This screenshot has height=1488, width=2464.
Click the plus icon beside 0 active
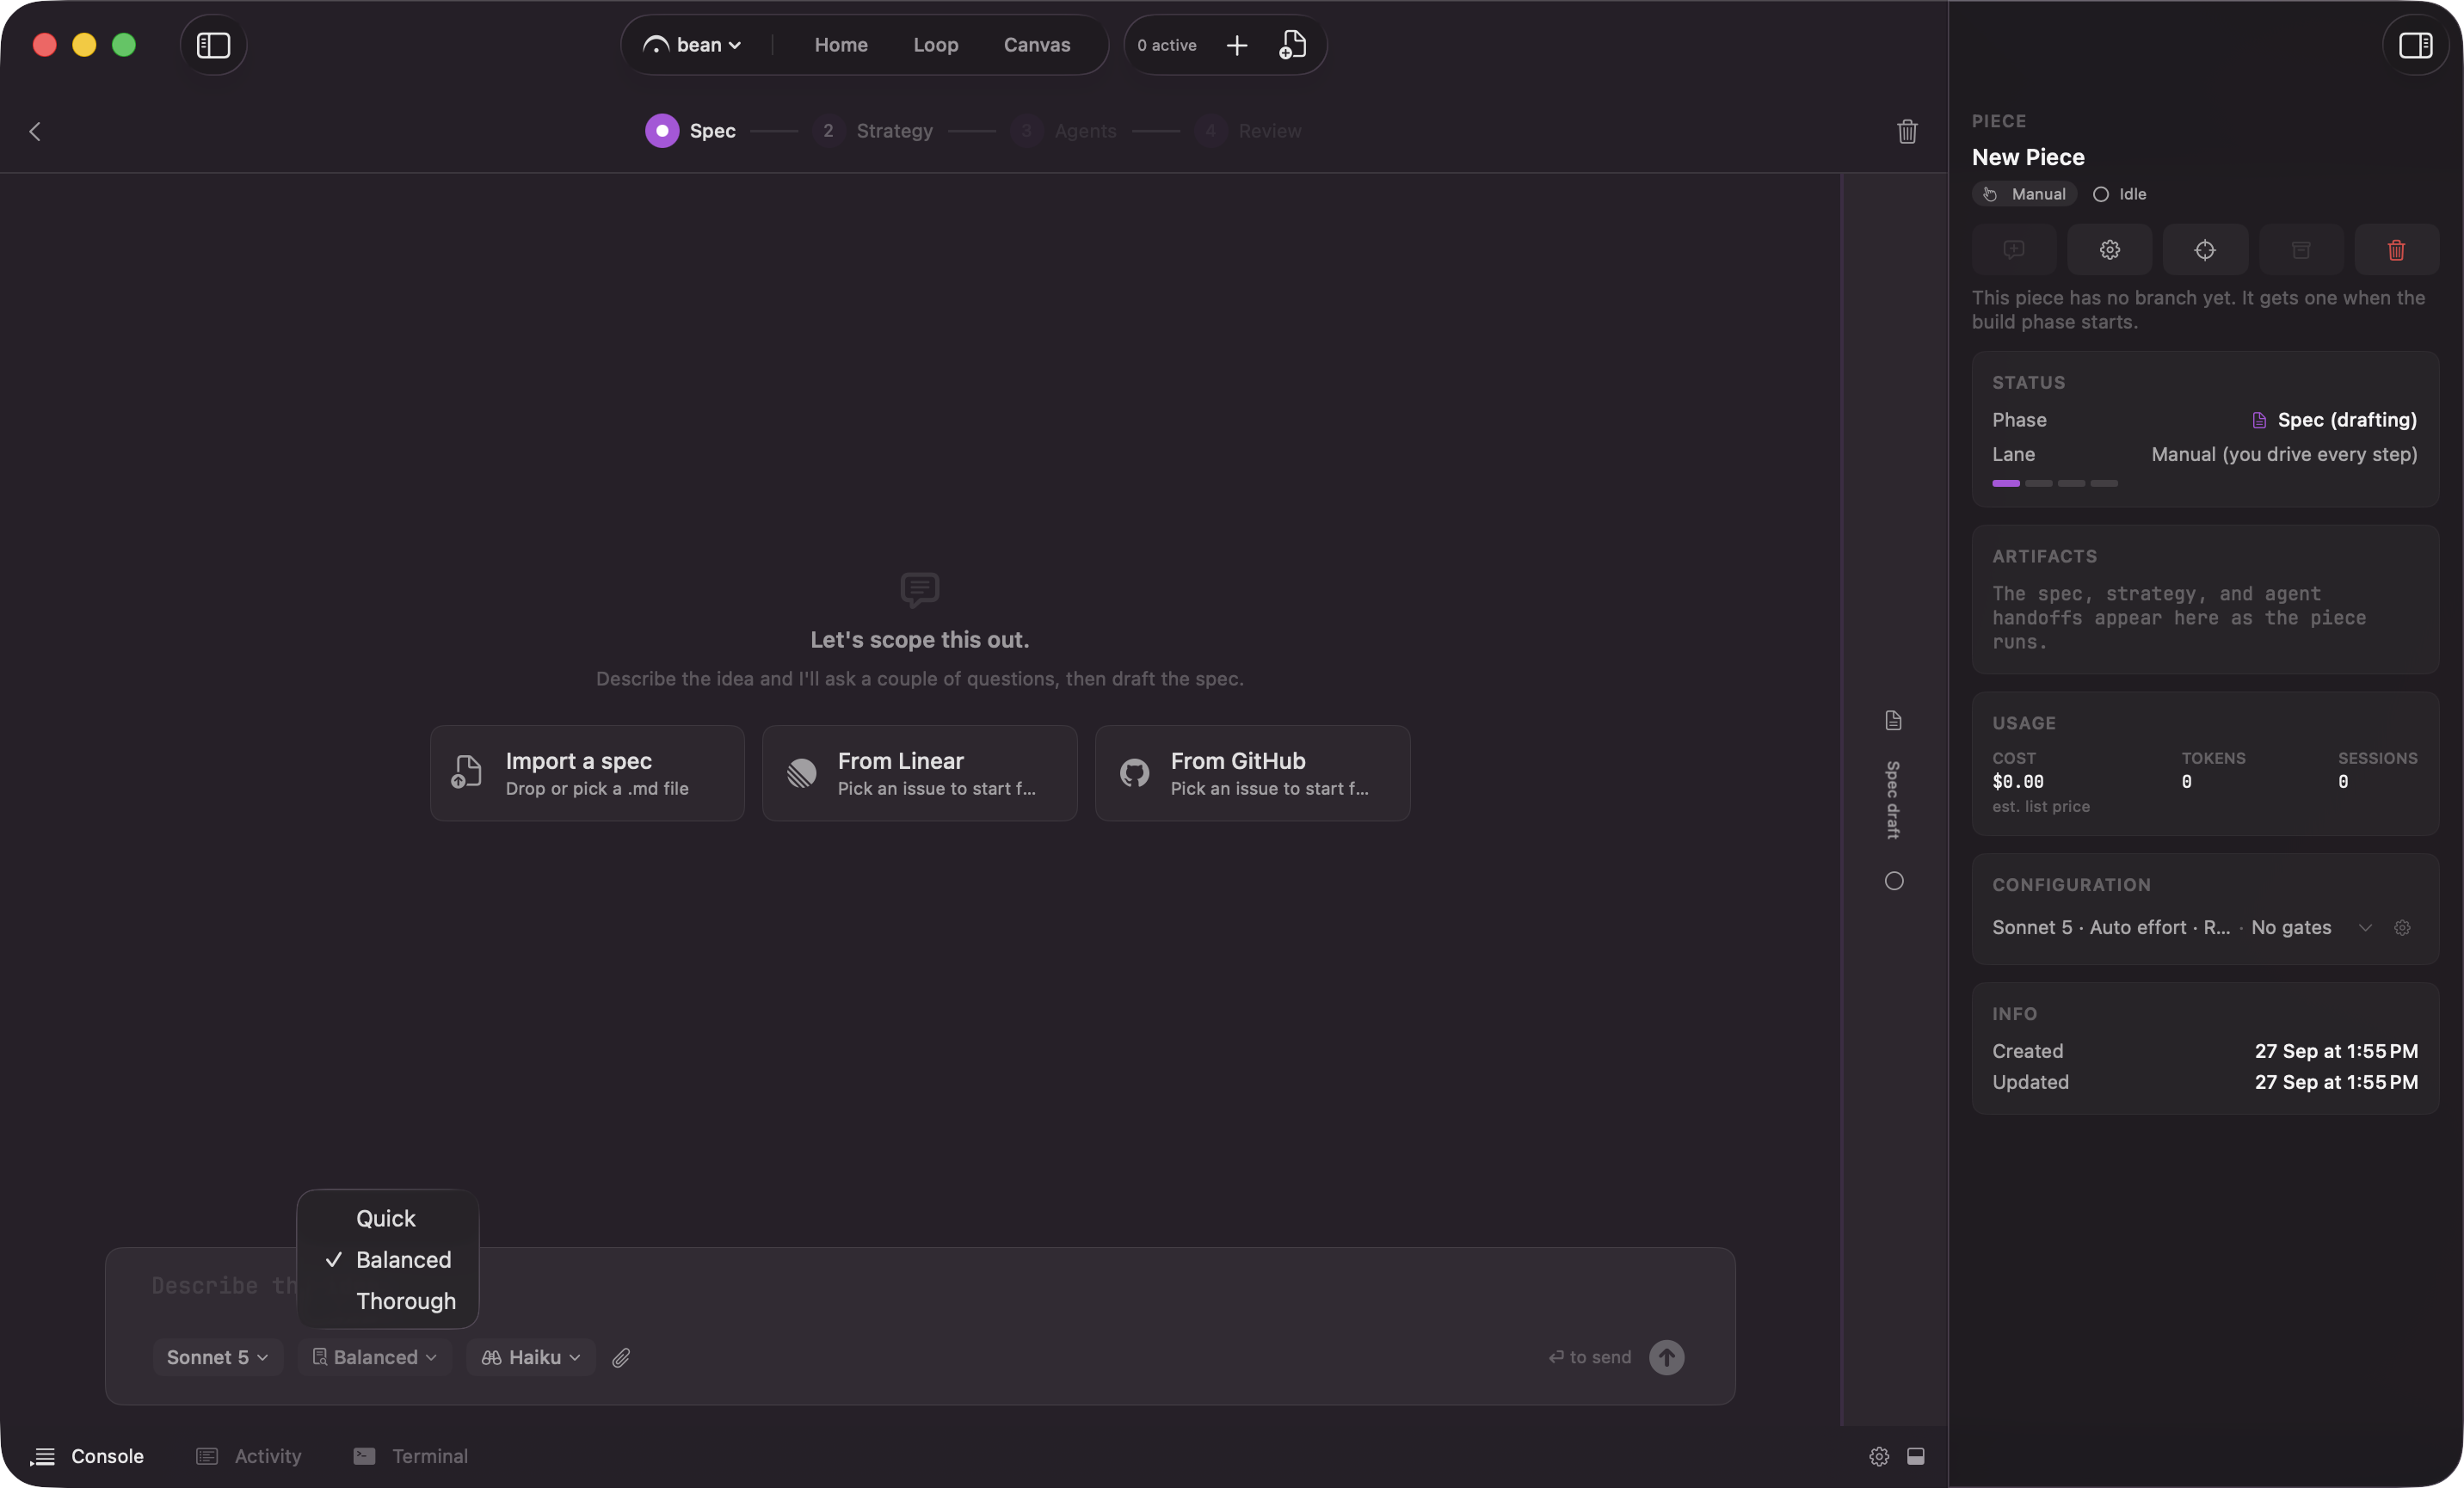point(1237,45)
